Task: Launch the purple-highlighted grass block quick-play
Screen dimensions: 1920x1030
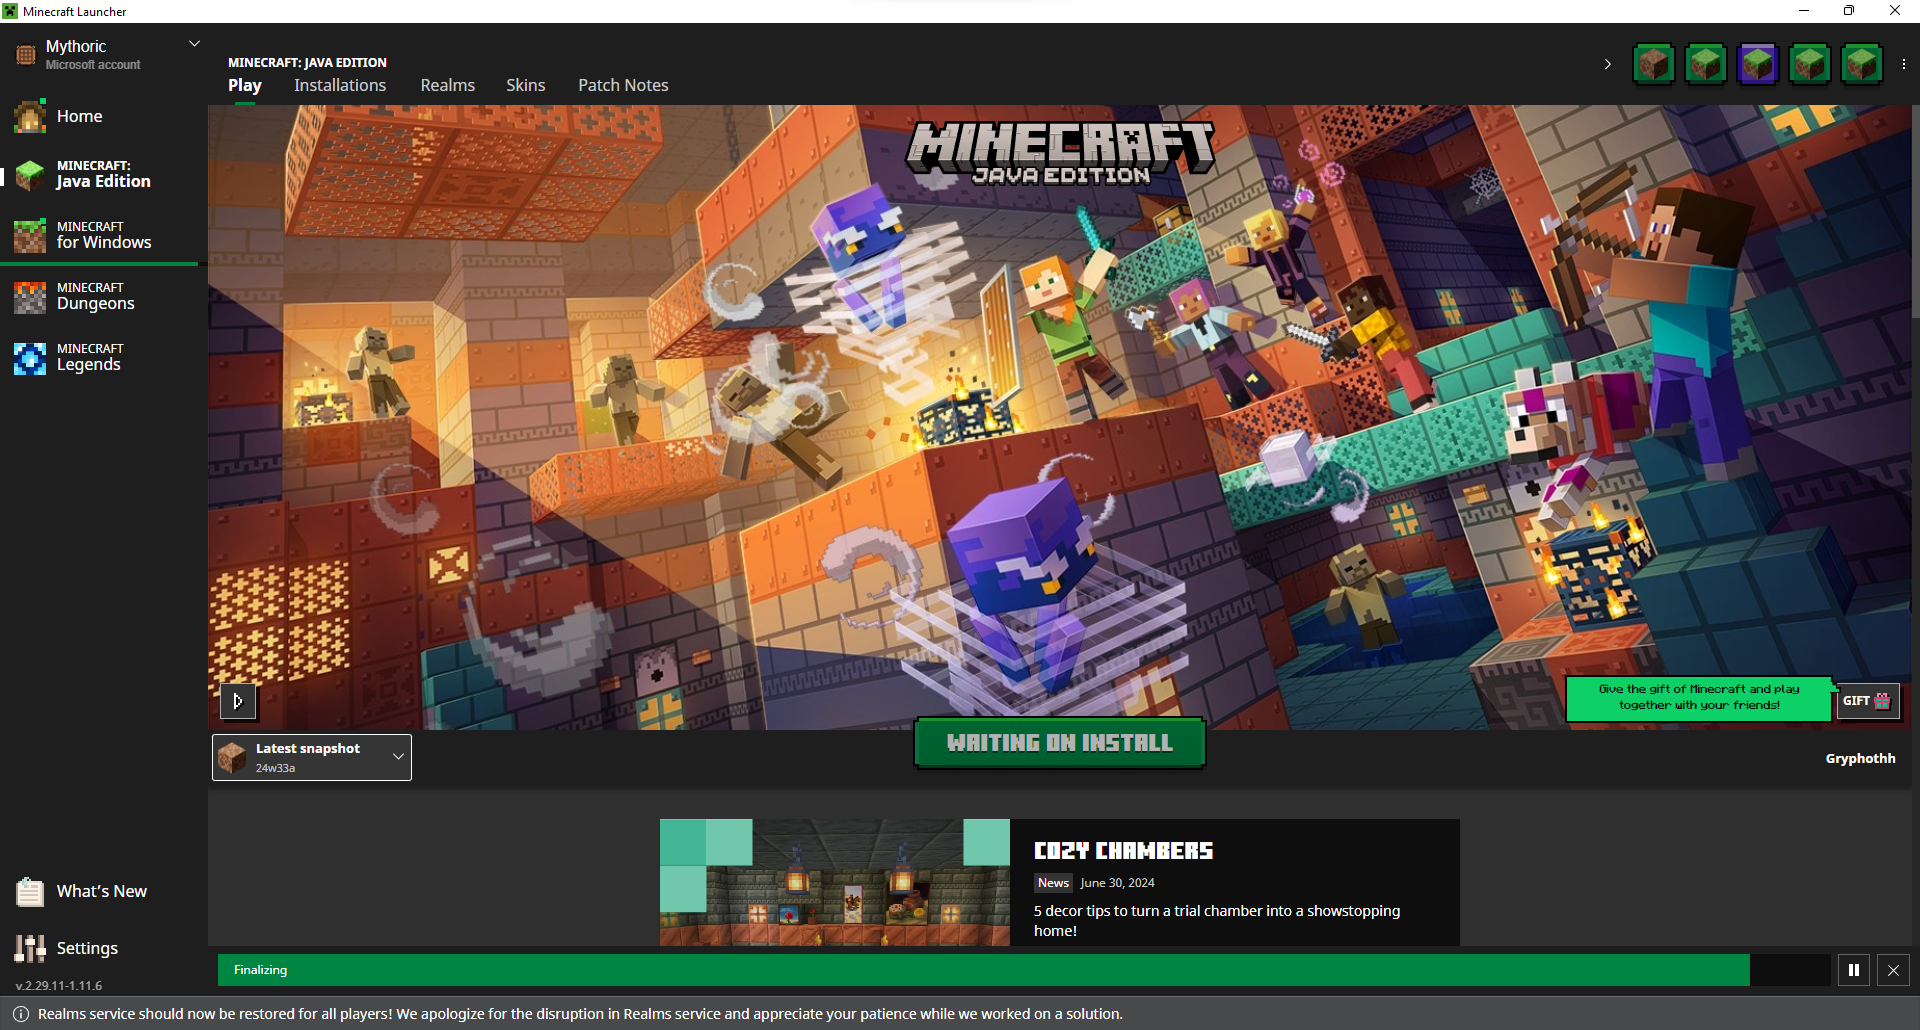Action: click(x=1757, y=65)
